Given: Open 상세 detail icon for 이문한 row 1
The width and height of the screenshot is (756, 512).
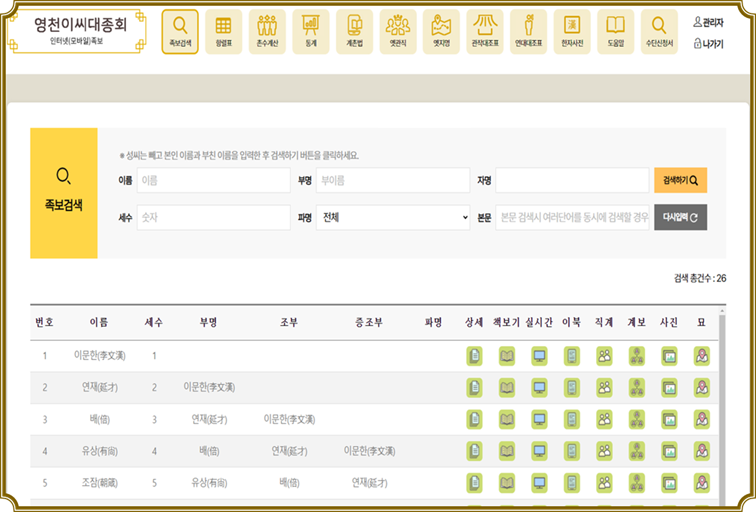Looking at the screenshot, I should [474, 356].
